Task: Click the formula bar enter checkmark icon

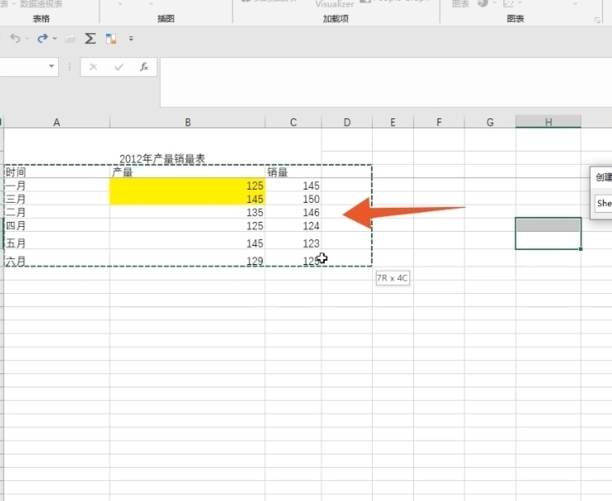Action: click(119, 67)
